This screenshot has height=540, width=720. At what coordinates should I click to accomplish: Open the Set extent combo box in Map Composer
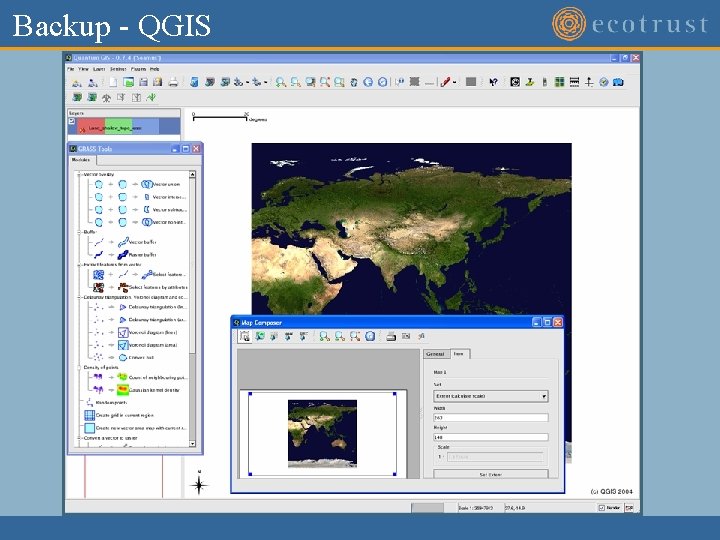[490, 396]
